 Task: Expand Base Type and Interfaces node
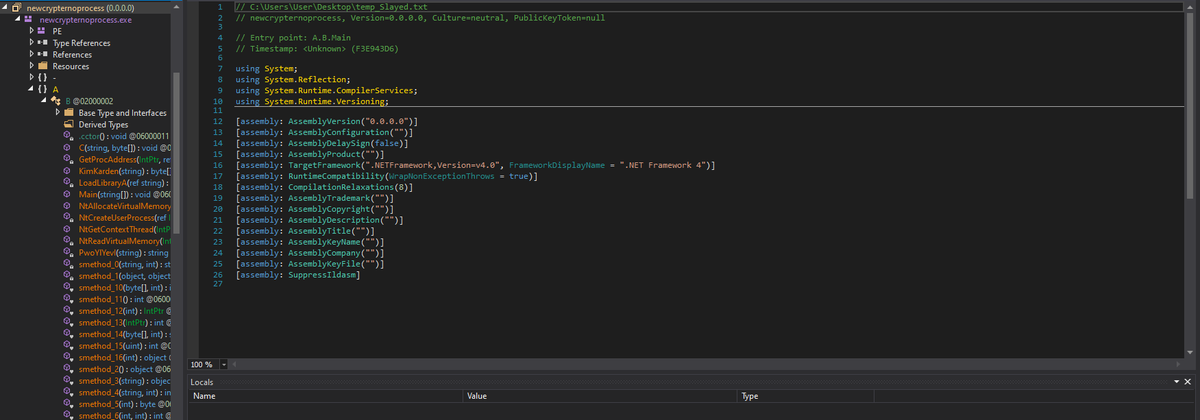56,113
